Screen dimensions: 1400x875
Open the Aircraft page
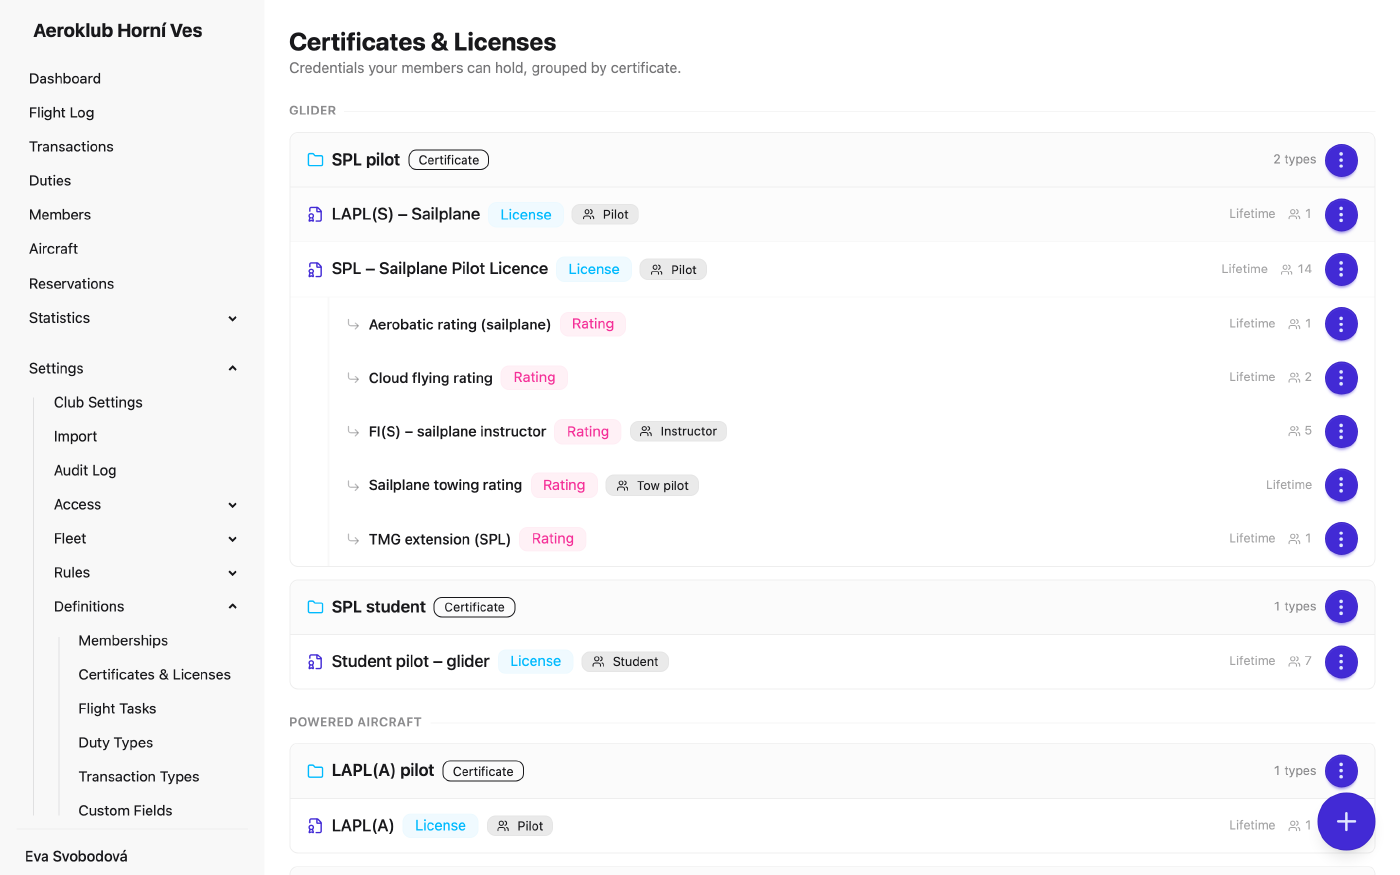point(53,249)
